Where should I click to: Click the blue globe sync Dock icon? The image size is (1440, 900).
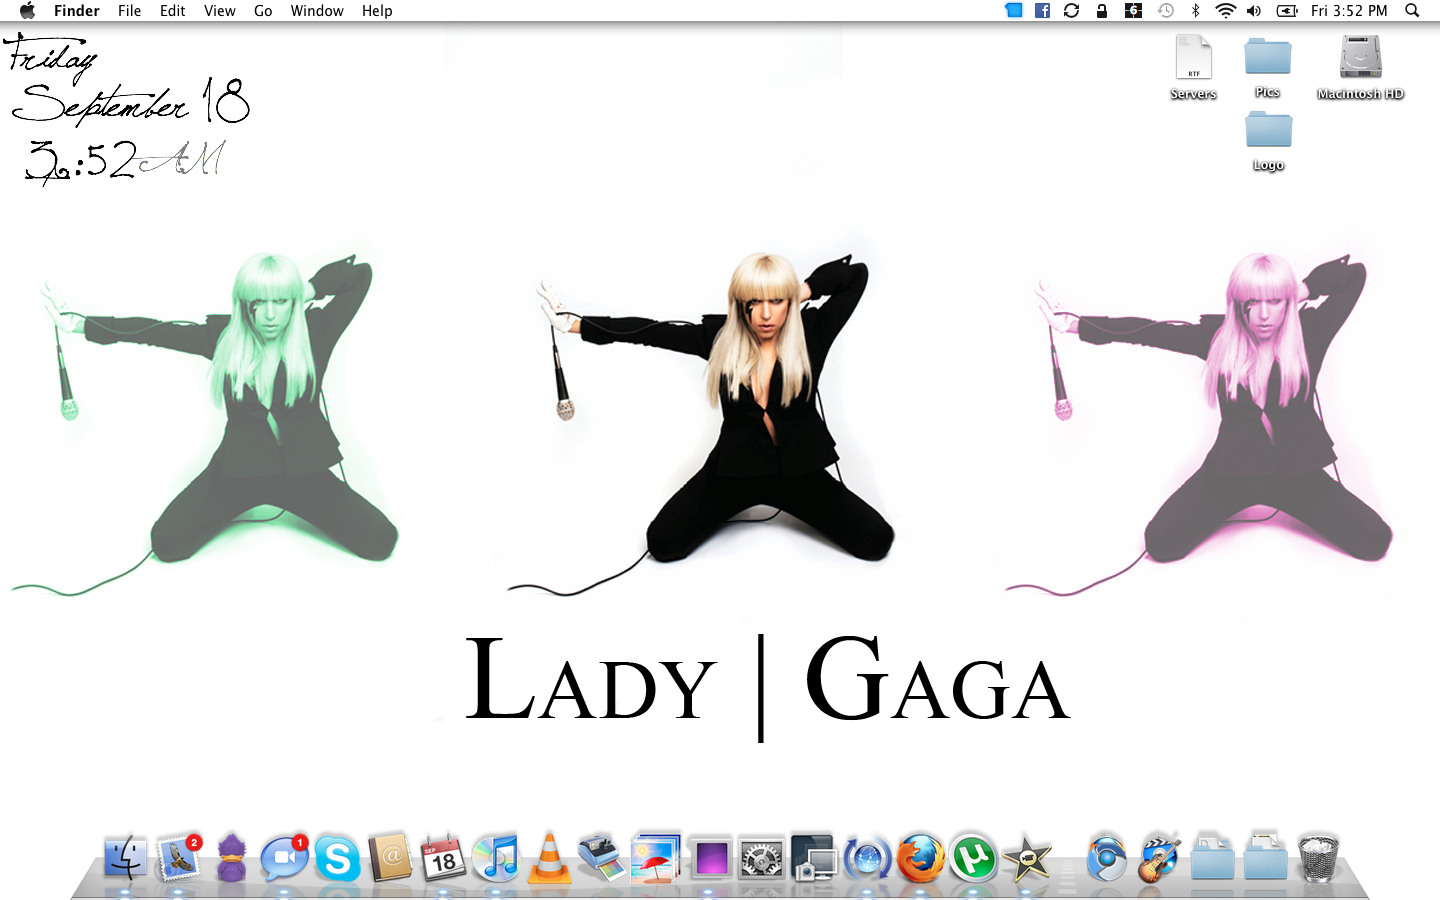pos(867,858)
